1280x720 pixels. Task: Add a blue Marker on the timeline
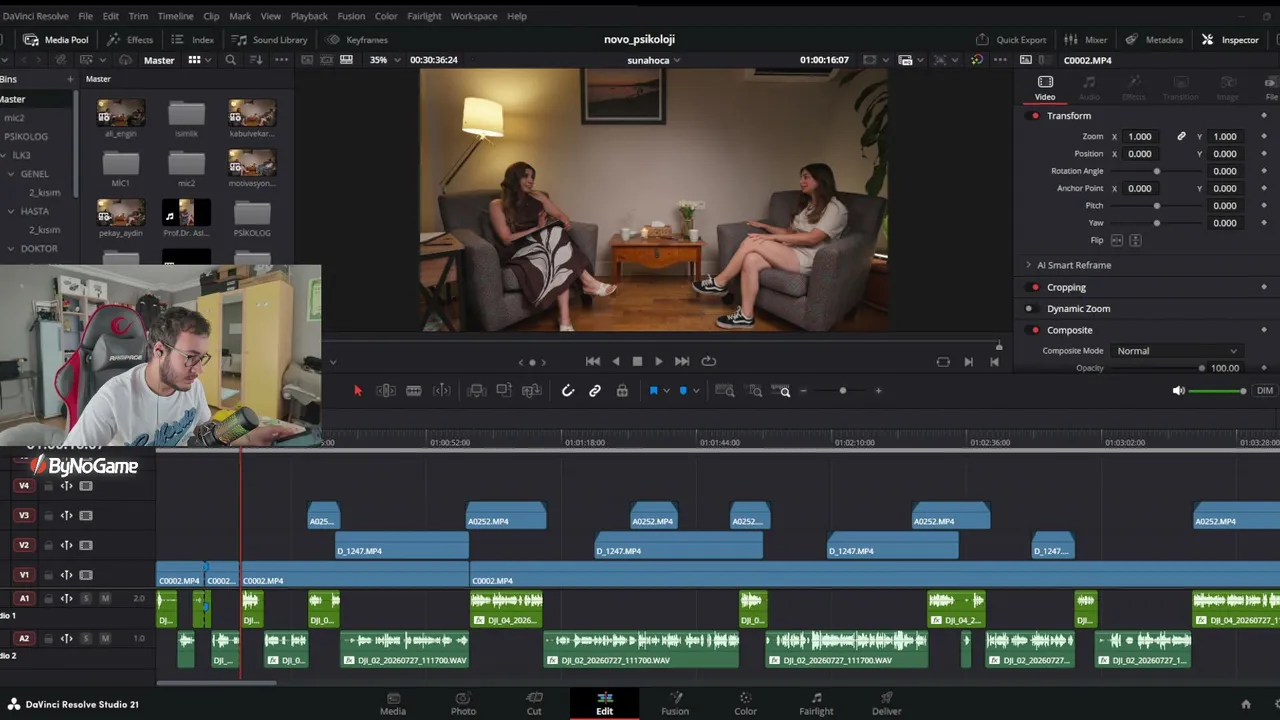pyautogui.click(x=683, y=391)
